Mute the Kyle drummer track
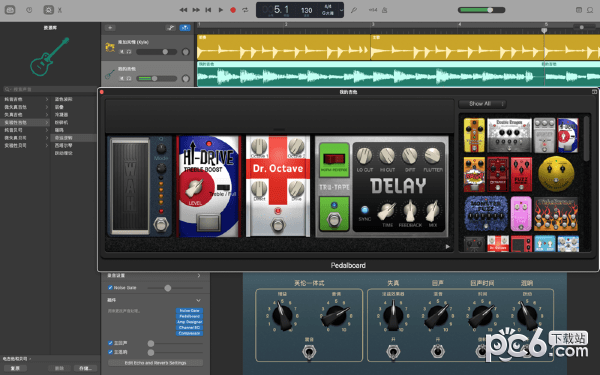 pyautogui.click(x=122, y=52)
